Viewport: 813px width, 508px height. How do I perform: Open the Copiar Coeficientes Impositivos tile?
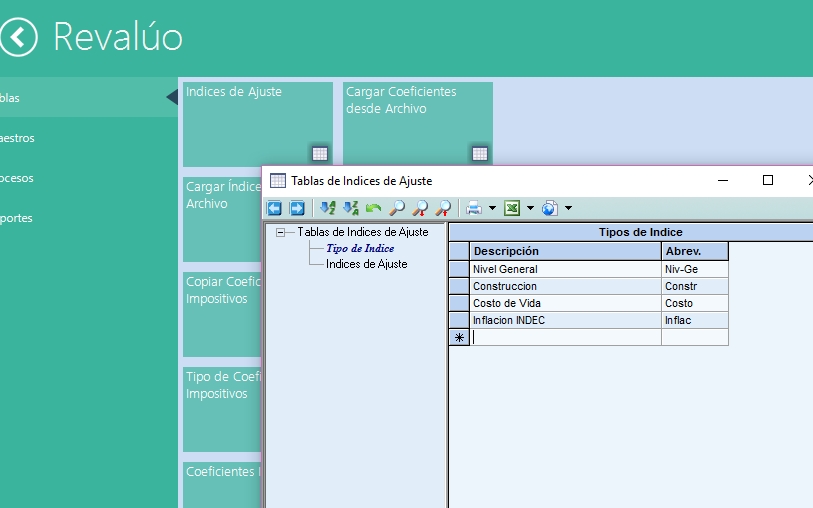tap(222, 314)
